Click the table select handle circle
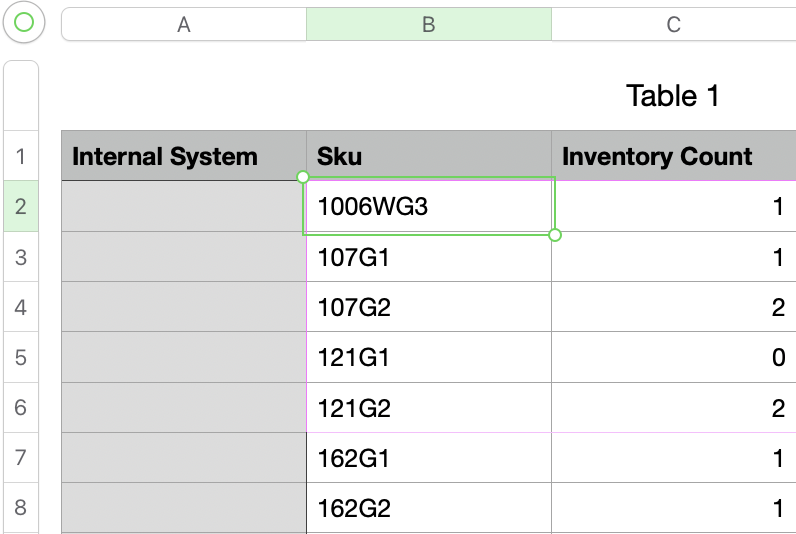 (x=24, y=23)
